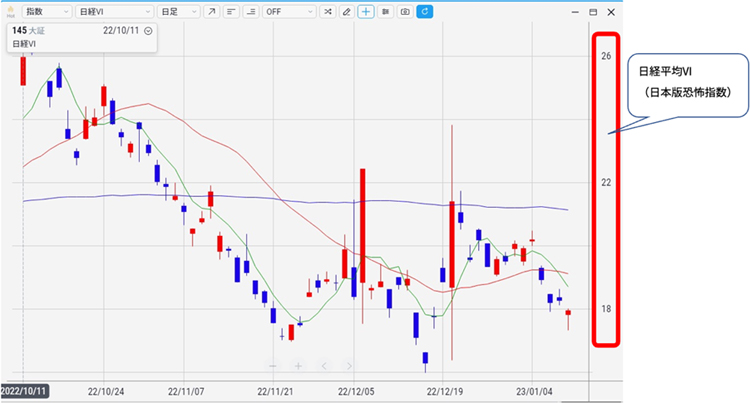Click the 22/10/24 date axis label
Screen dimensions: 750x403
(x=106, y=392)
